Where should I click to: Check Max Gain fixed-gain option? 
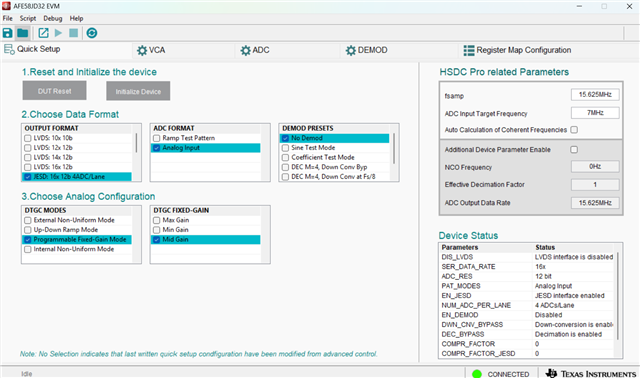(156, 220)
